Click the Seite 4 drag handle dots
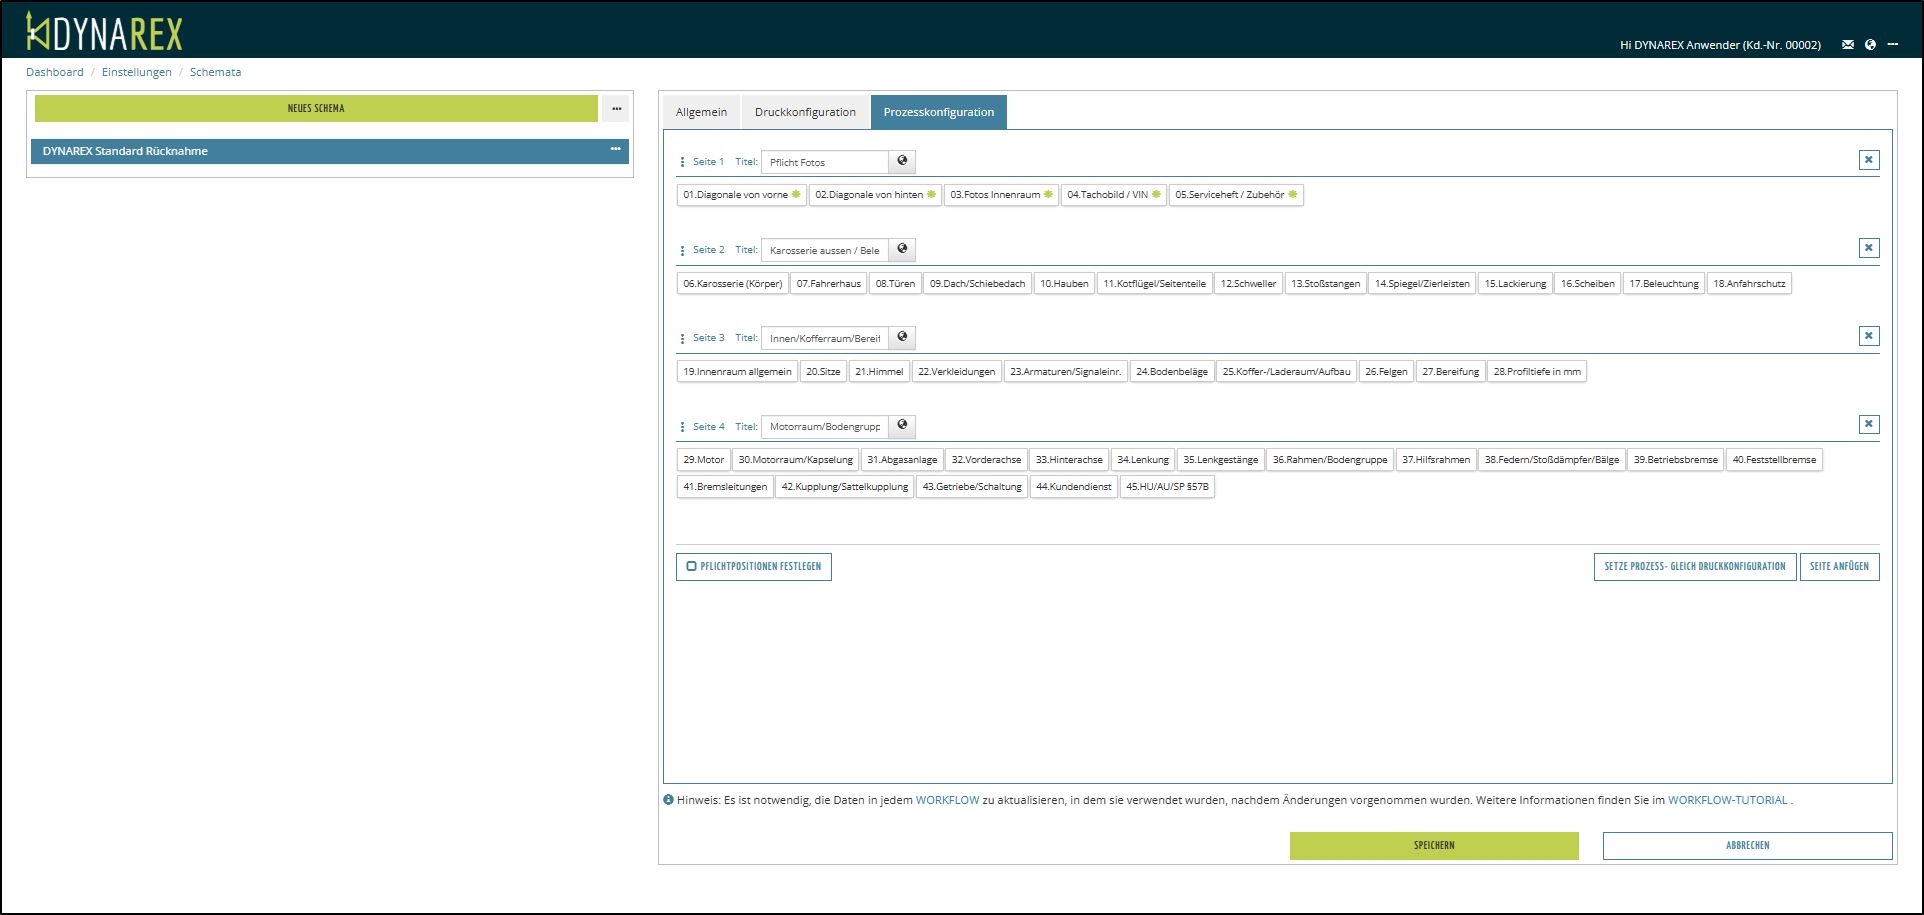1924x915 pixels. point(683,427)
